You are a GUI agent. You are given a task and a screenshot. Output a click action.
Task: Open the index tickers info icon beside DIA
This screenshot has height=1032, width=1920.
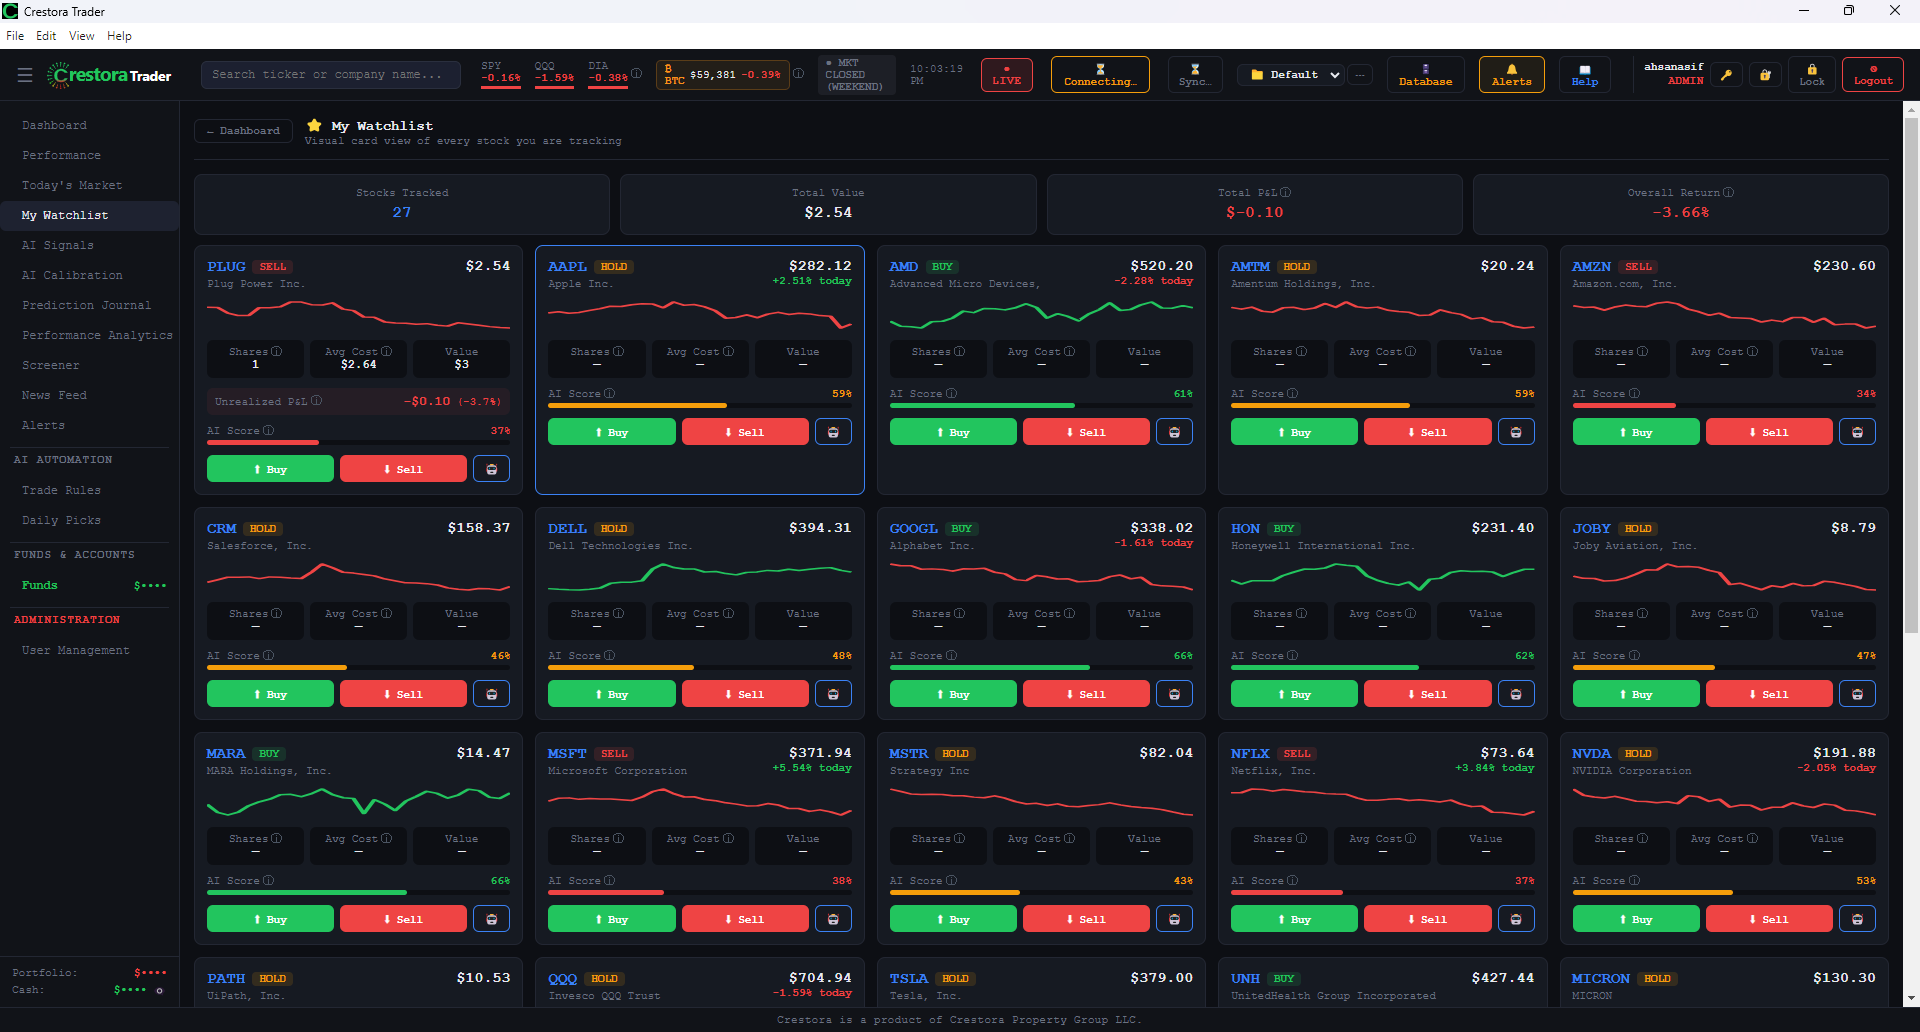pos(636,73)
